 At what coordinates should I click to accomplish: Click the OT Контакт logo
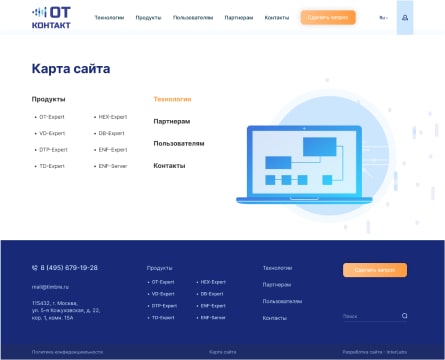click(51, 18)
